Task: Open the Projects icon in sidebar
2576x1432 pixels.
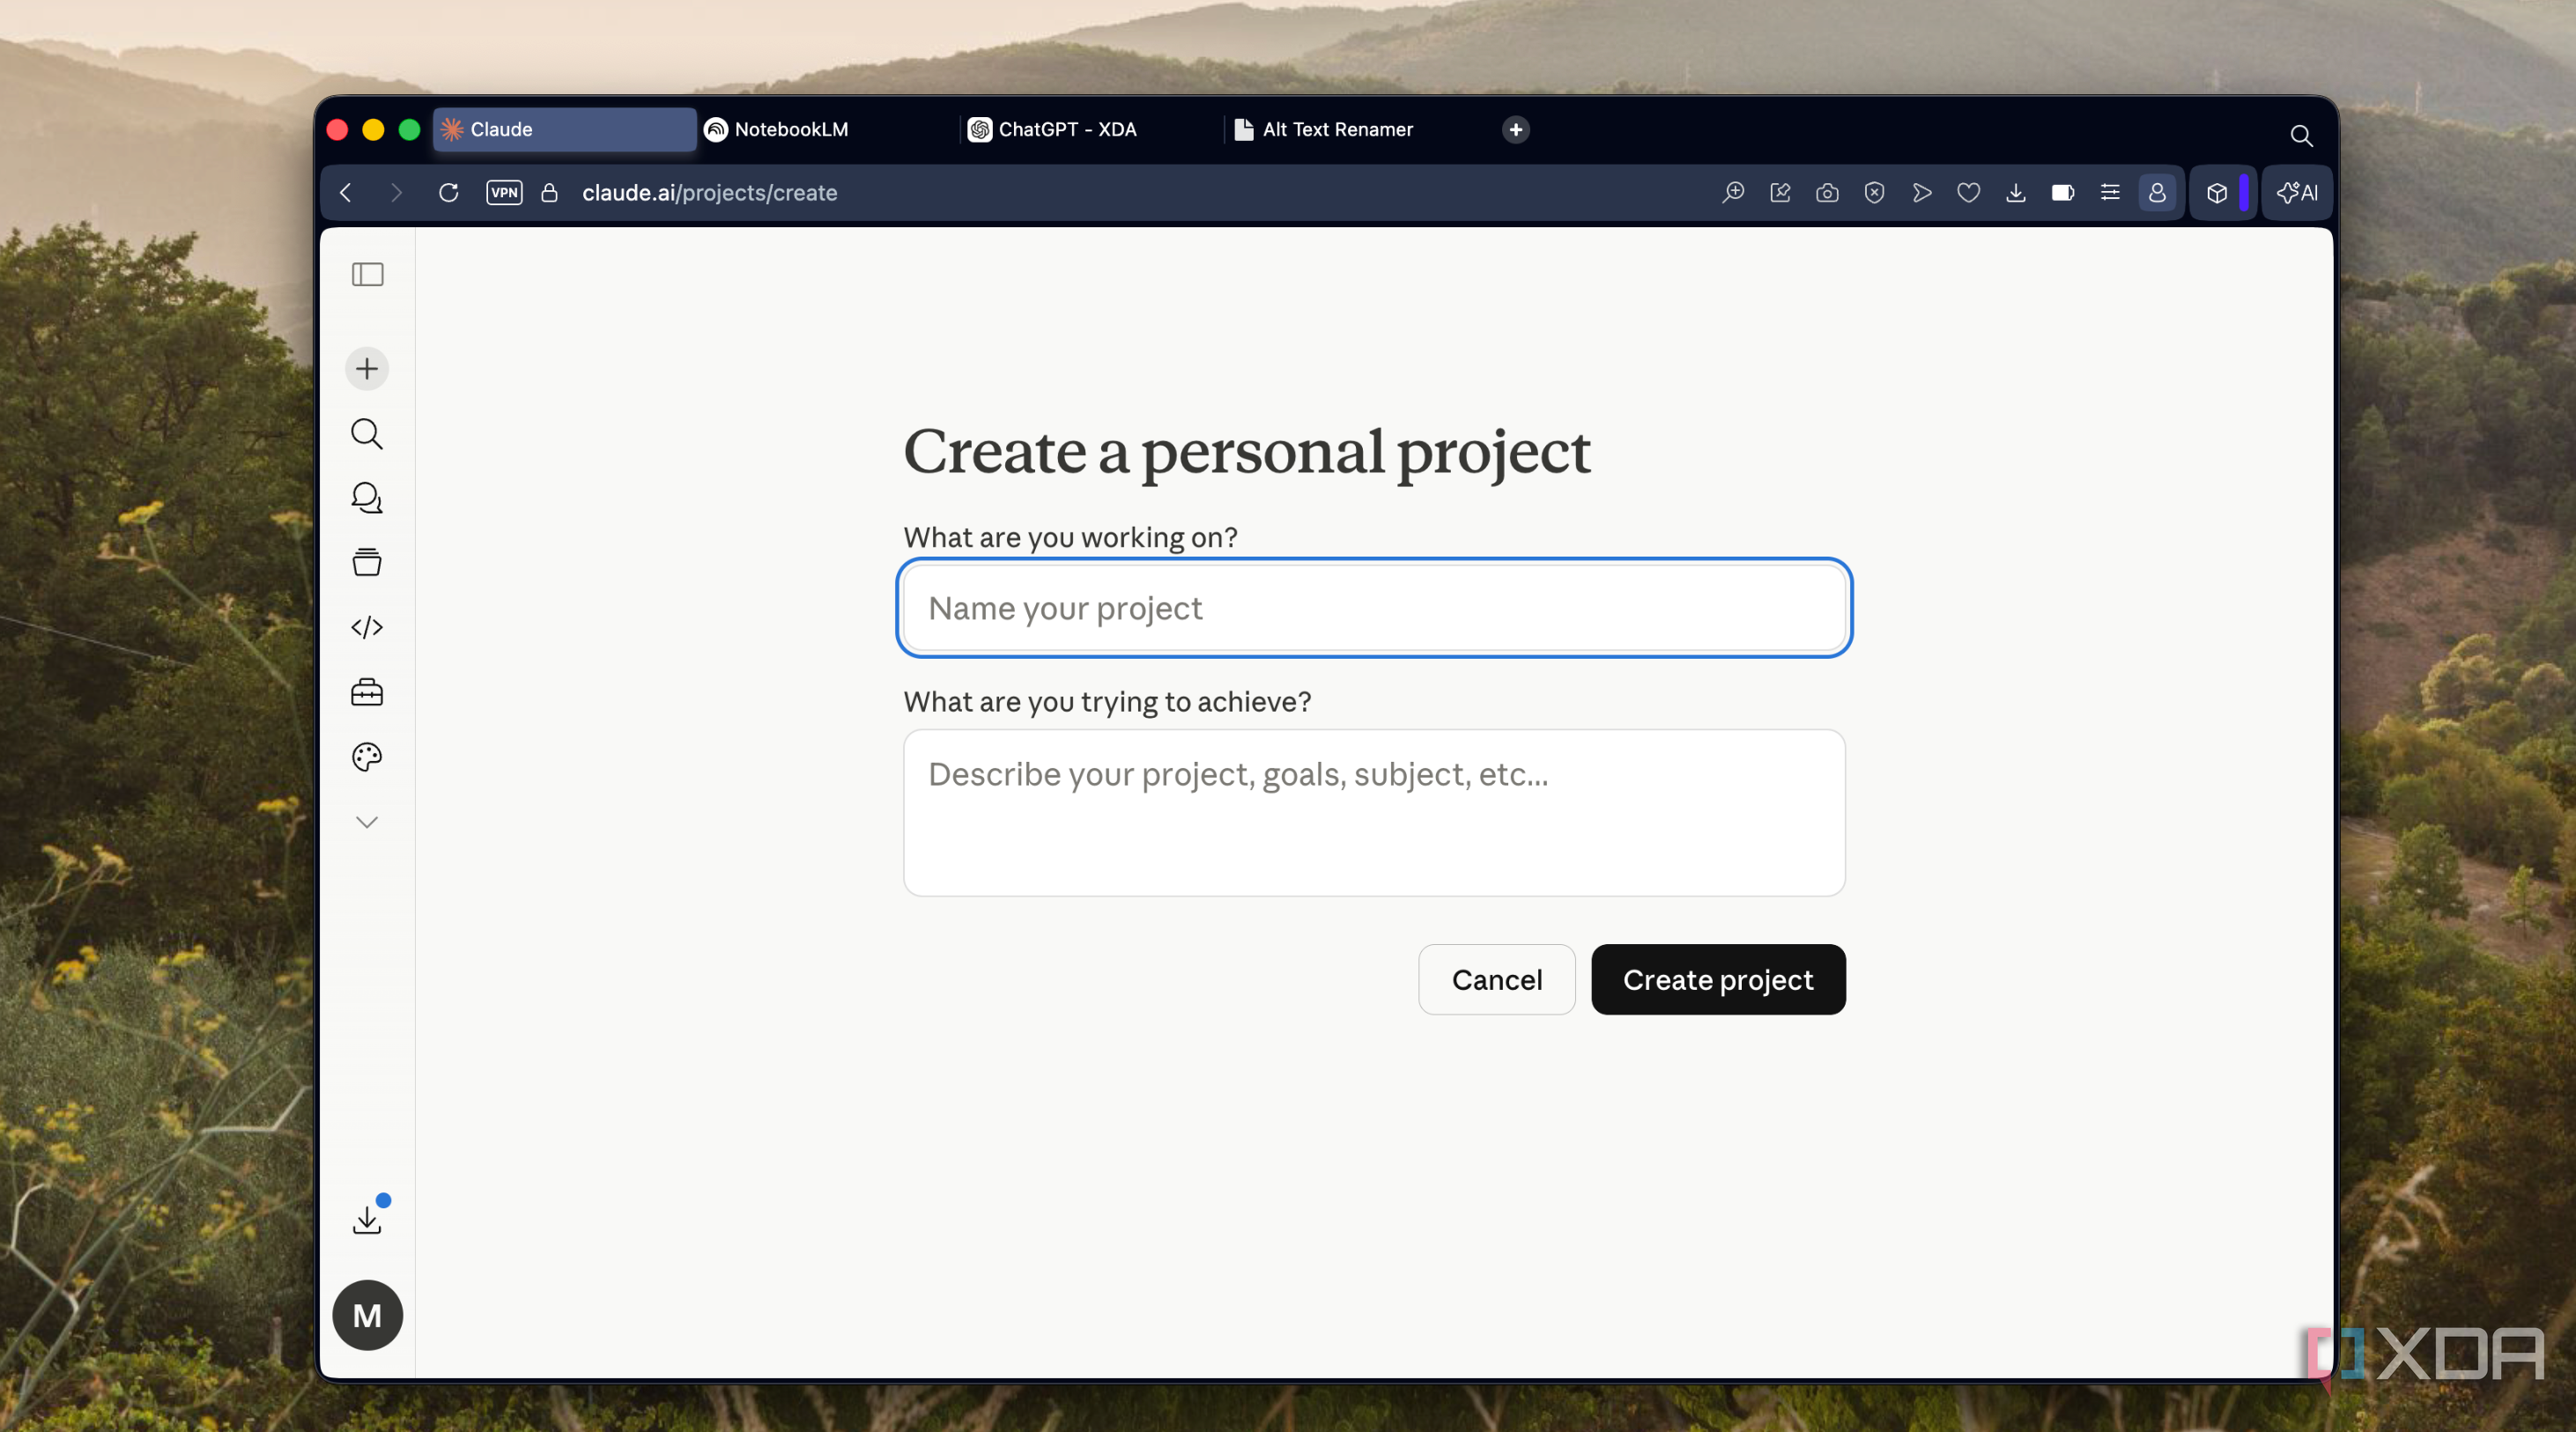Action: pos(367,562)
